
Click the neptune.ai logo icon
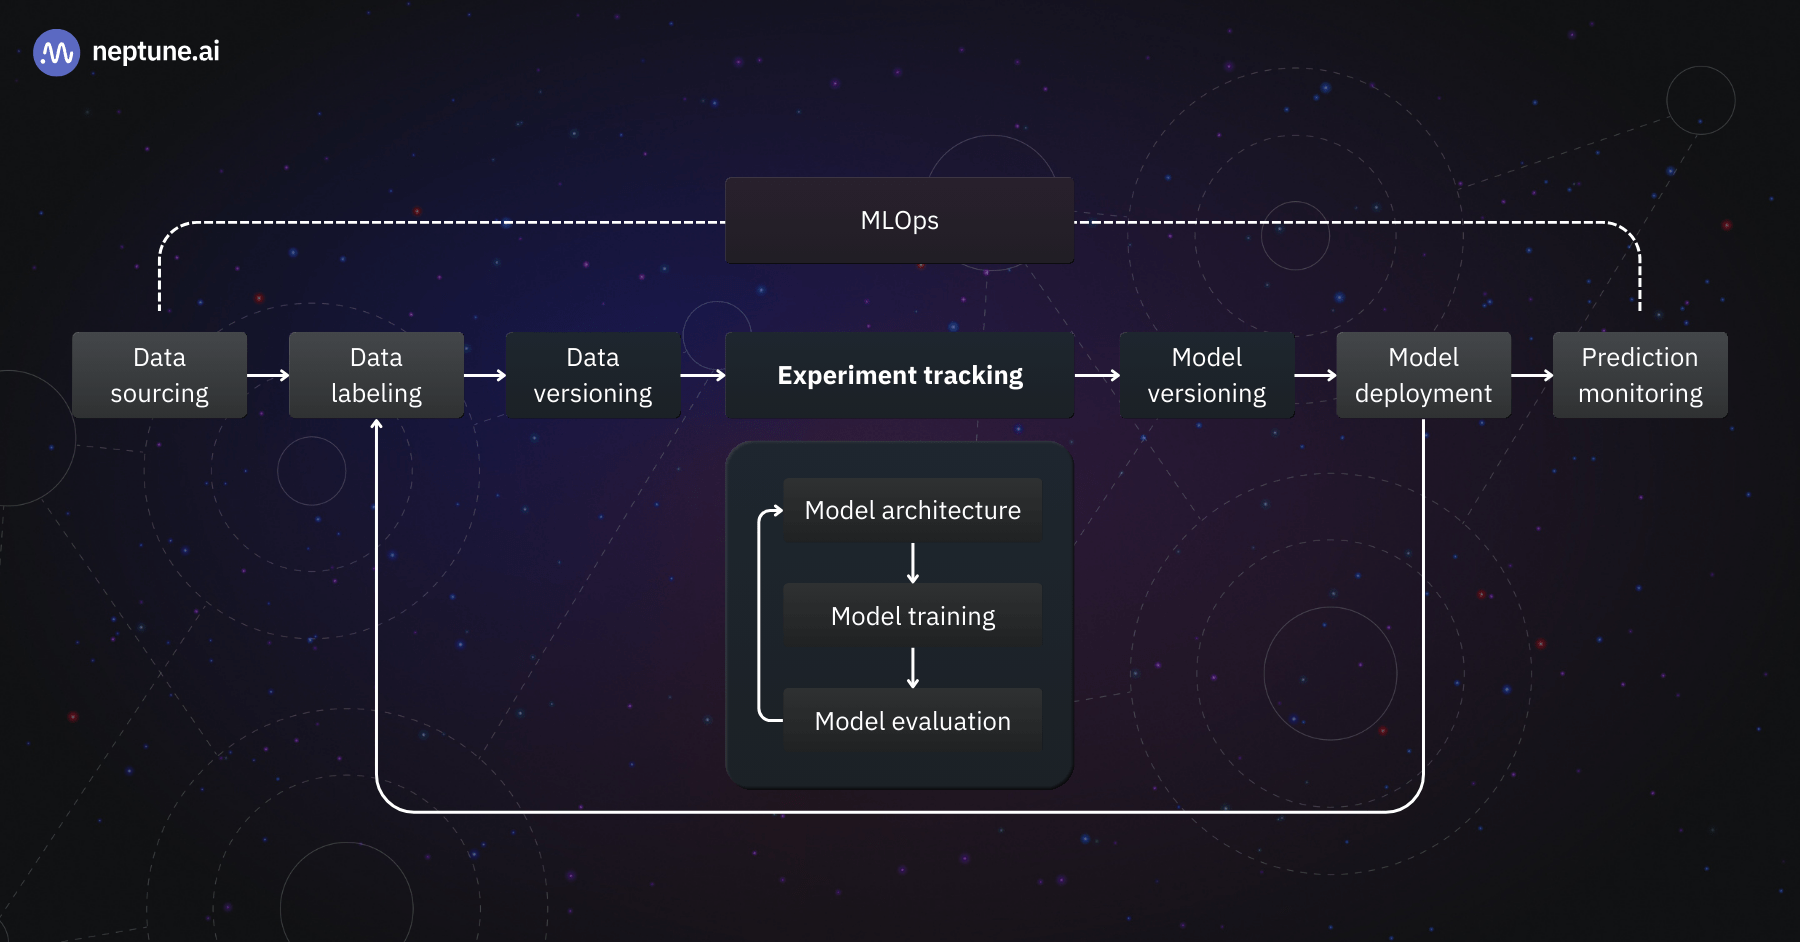[x=56, y=52]
